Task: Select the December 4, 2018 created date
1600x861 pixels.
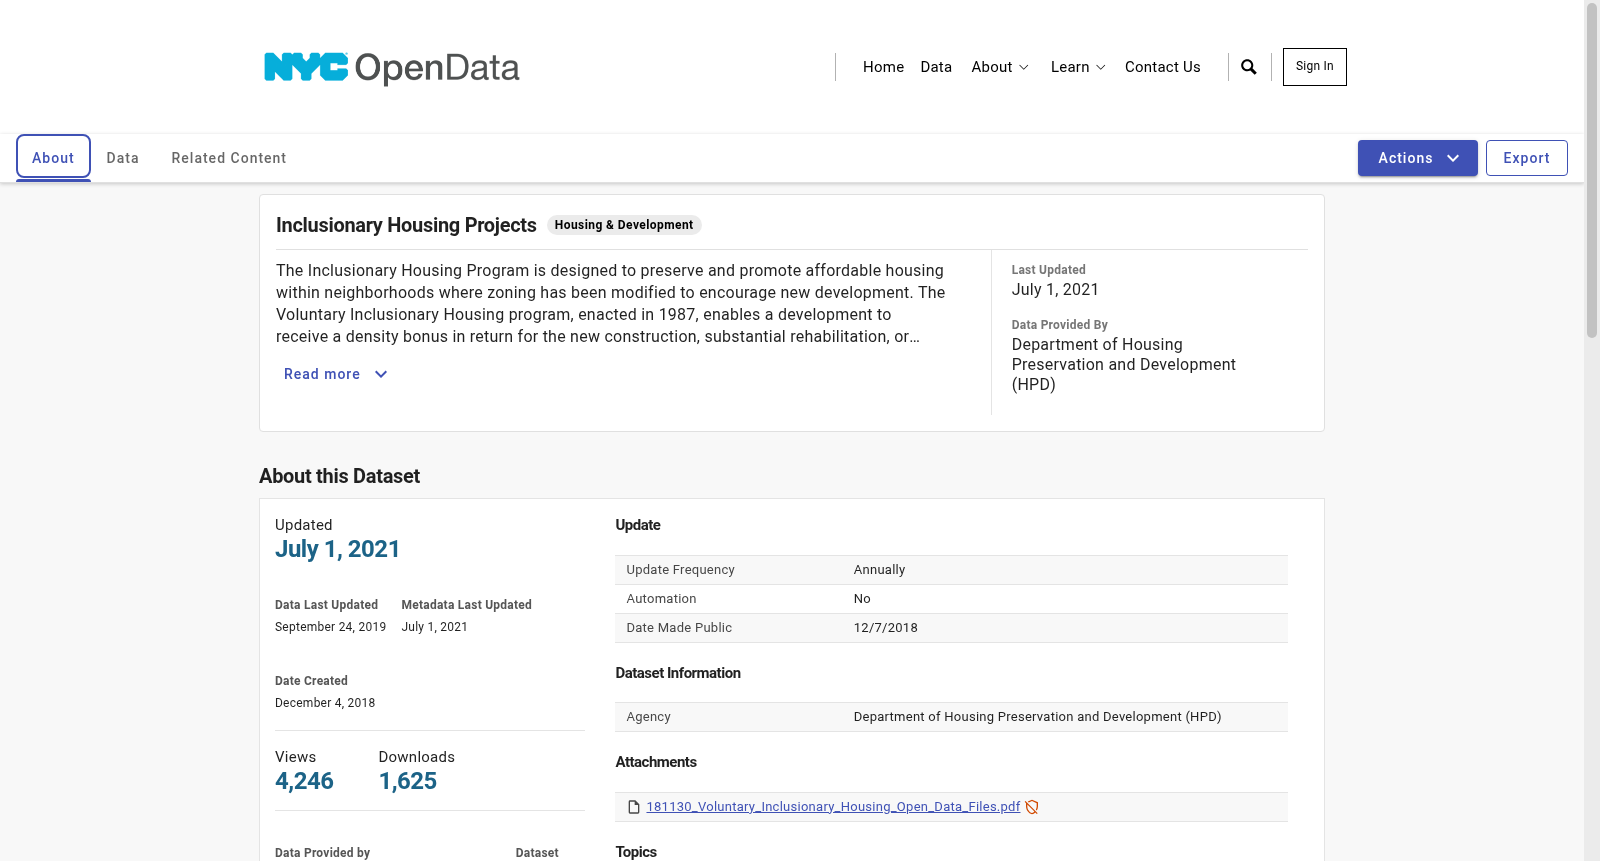Action: (325, 703)
